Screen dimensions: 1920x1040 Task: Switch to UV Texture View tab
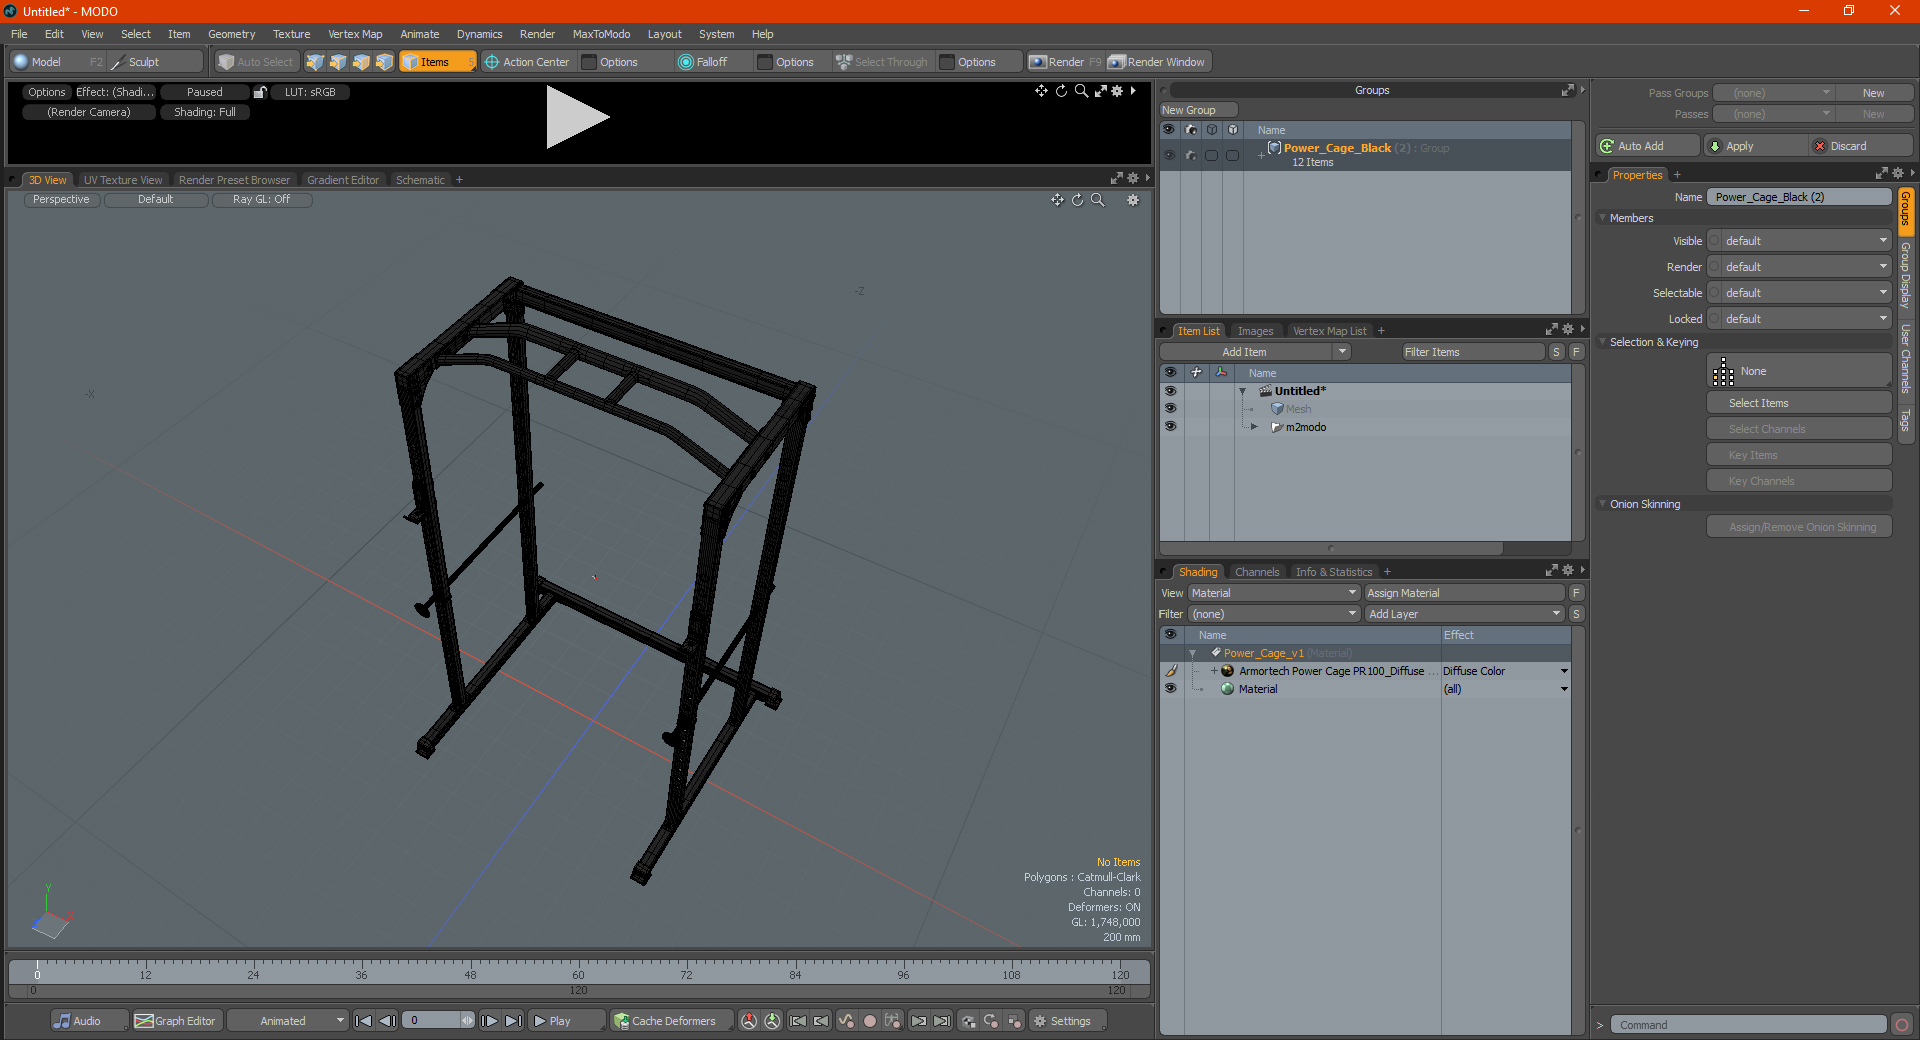(x=123, y=180)
